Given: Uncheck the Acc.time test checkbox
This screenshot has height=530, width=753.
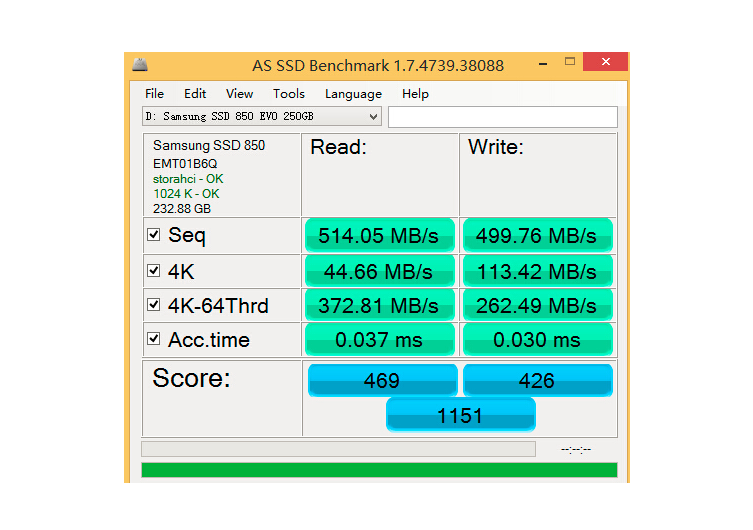Looking at the screenshot, I should tap(154, 339).
